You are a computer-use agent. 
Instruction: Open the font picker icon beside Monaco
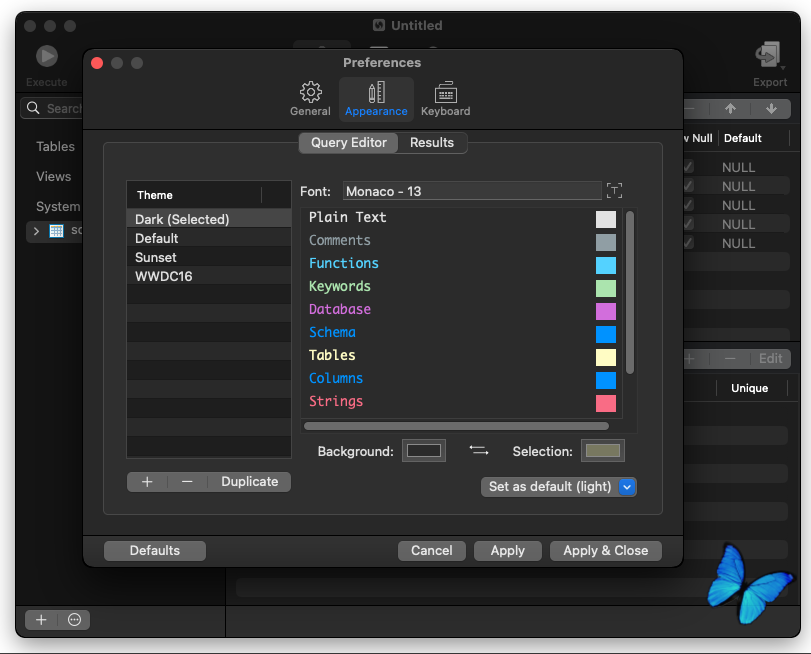[x=614, y=191]
